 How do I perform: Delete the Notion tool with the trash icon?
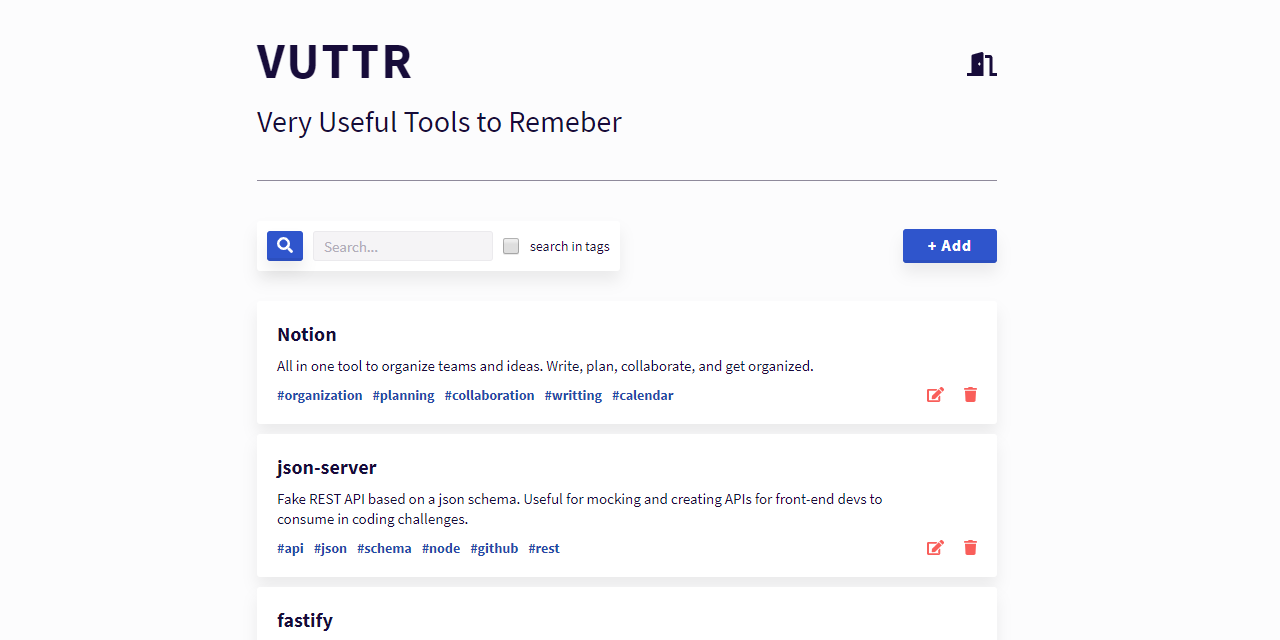[970, 394]
